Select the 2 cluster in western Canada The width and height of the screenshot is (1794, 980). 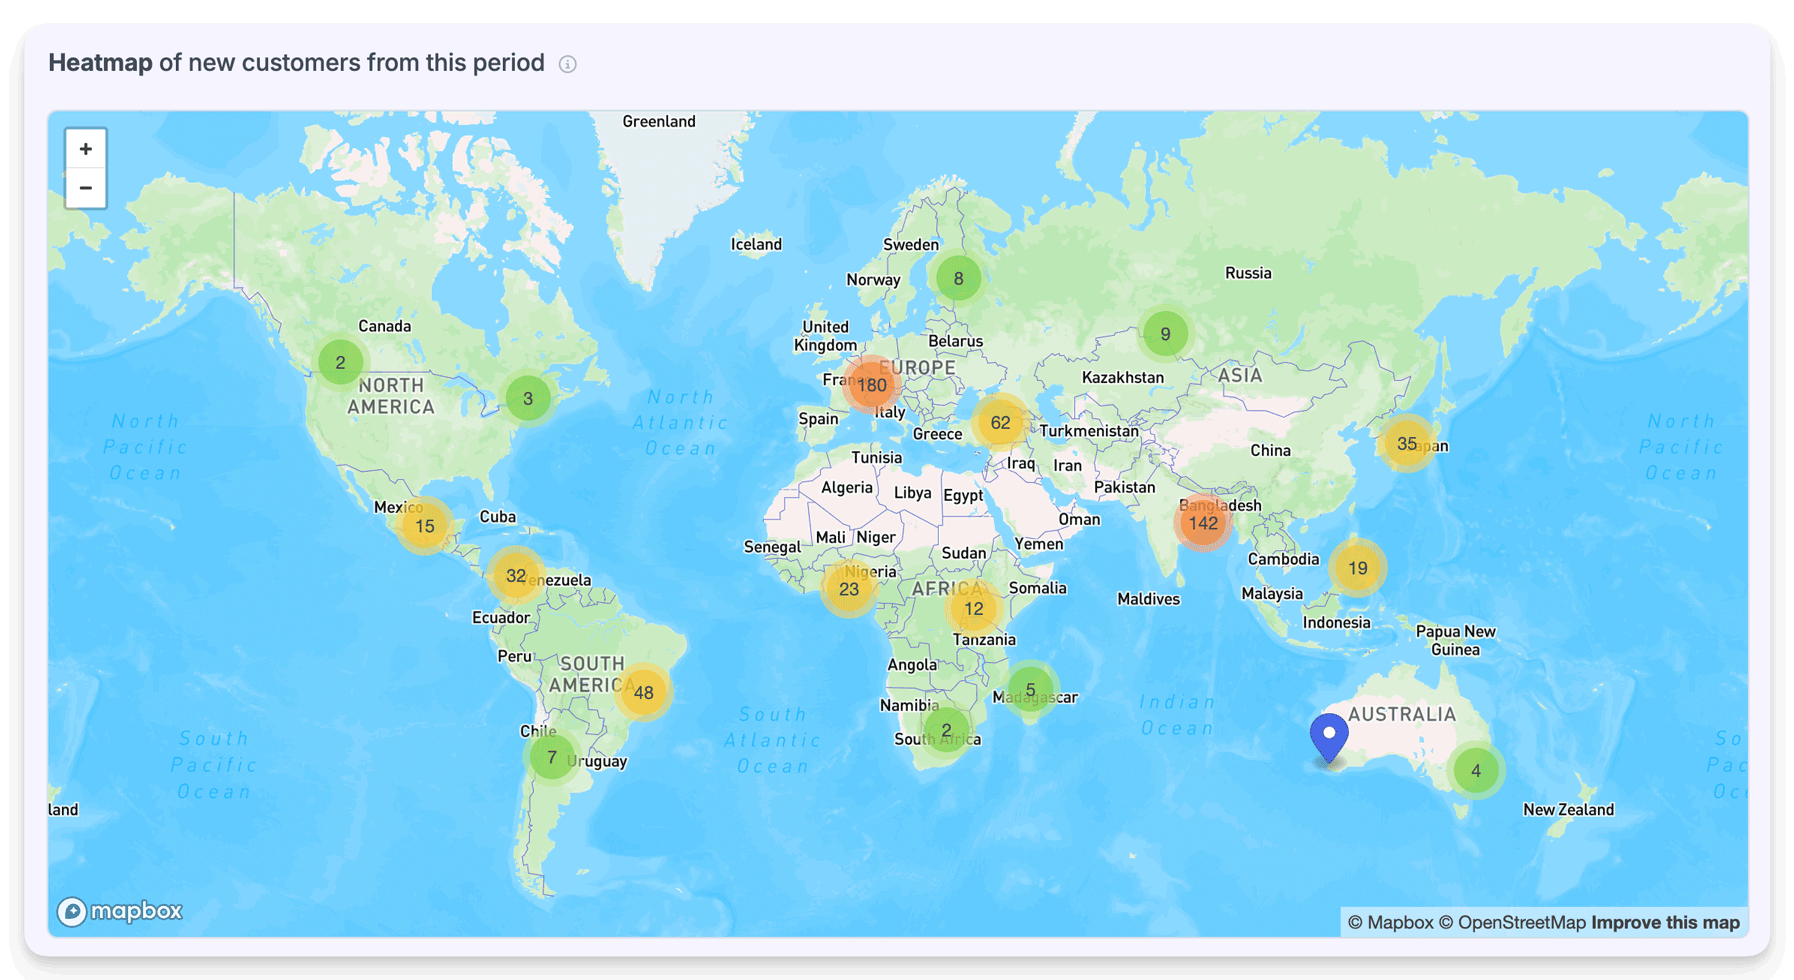coord(340,362)
